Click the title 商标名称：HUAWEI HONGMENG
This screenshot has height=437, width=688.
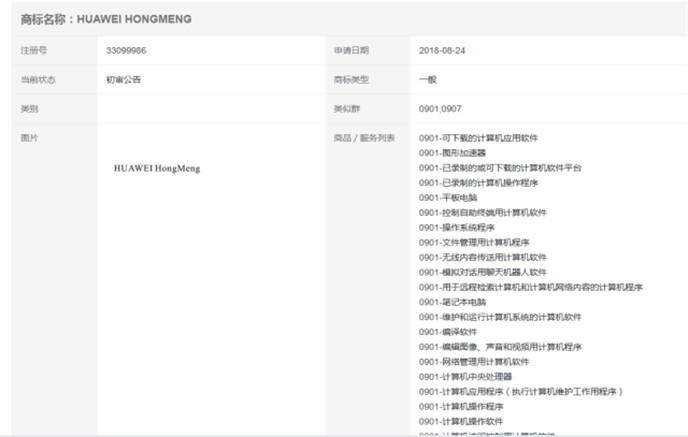pos(106,19)
